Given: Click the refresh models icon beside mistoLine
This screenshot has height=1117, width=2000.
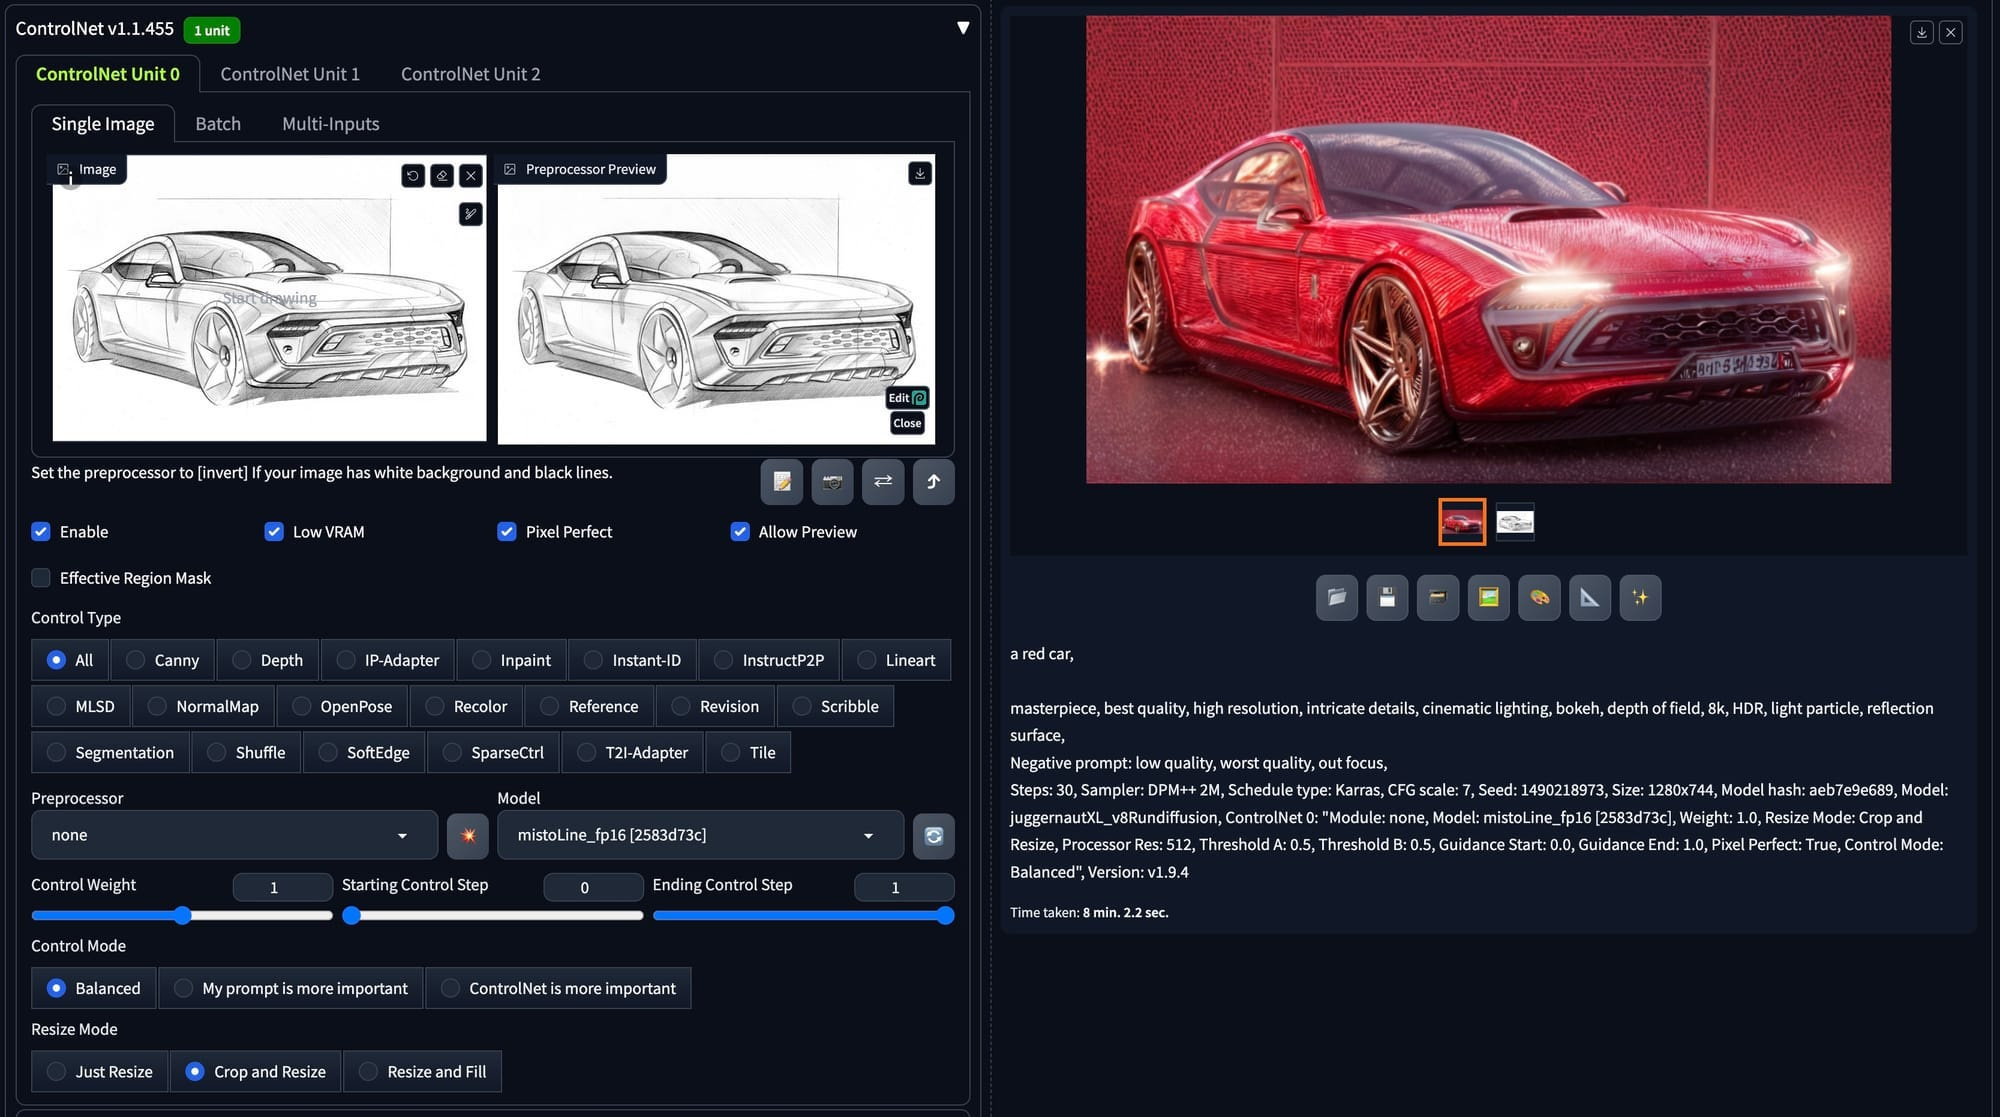Looking at the screenshot, I should point(933,835).
